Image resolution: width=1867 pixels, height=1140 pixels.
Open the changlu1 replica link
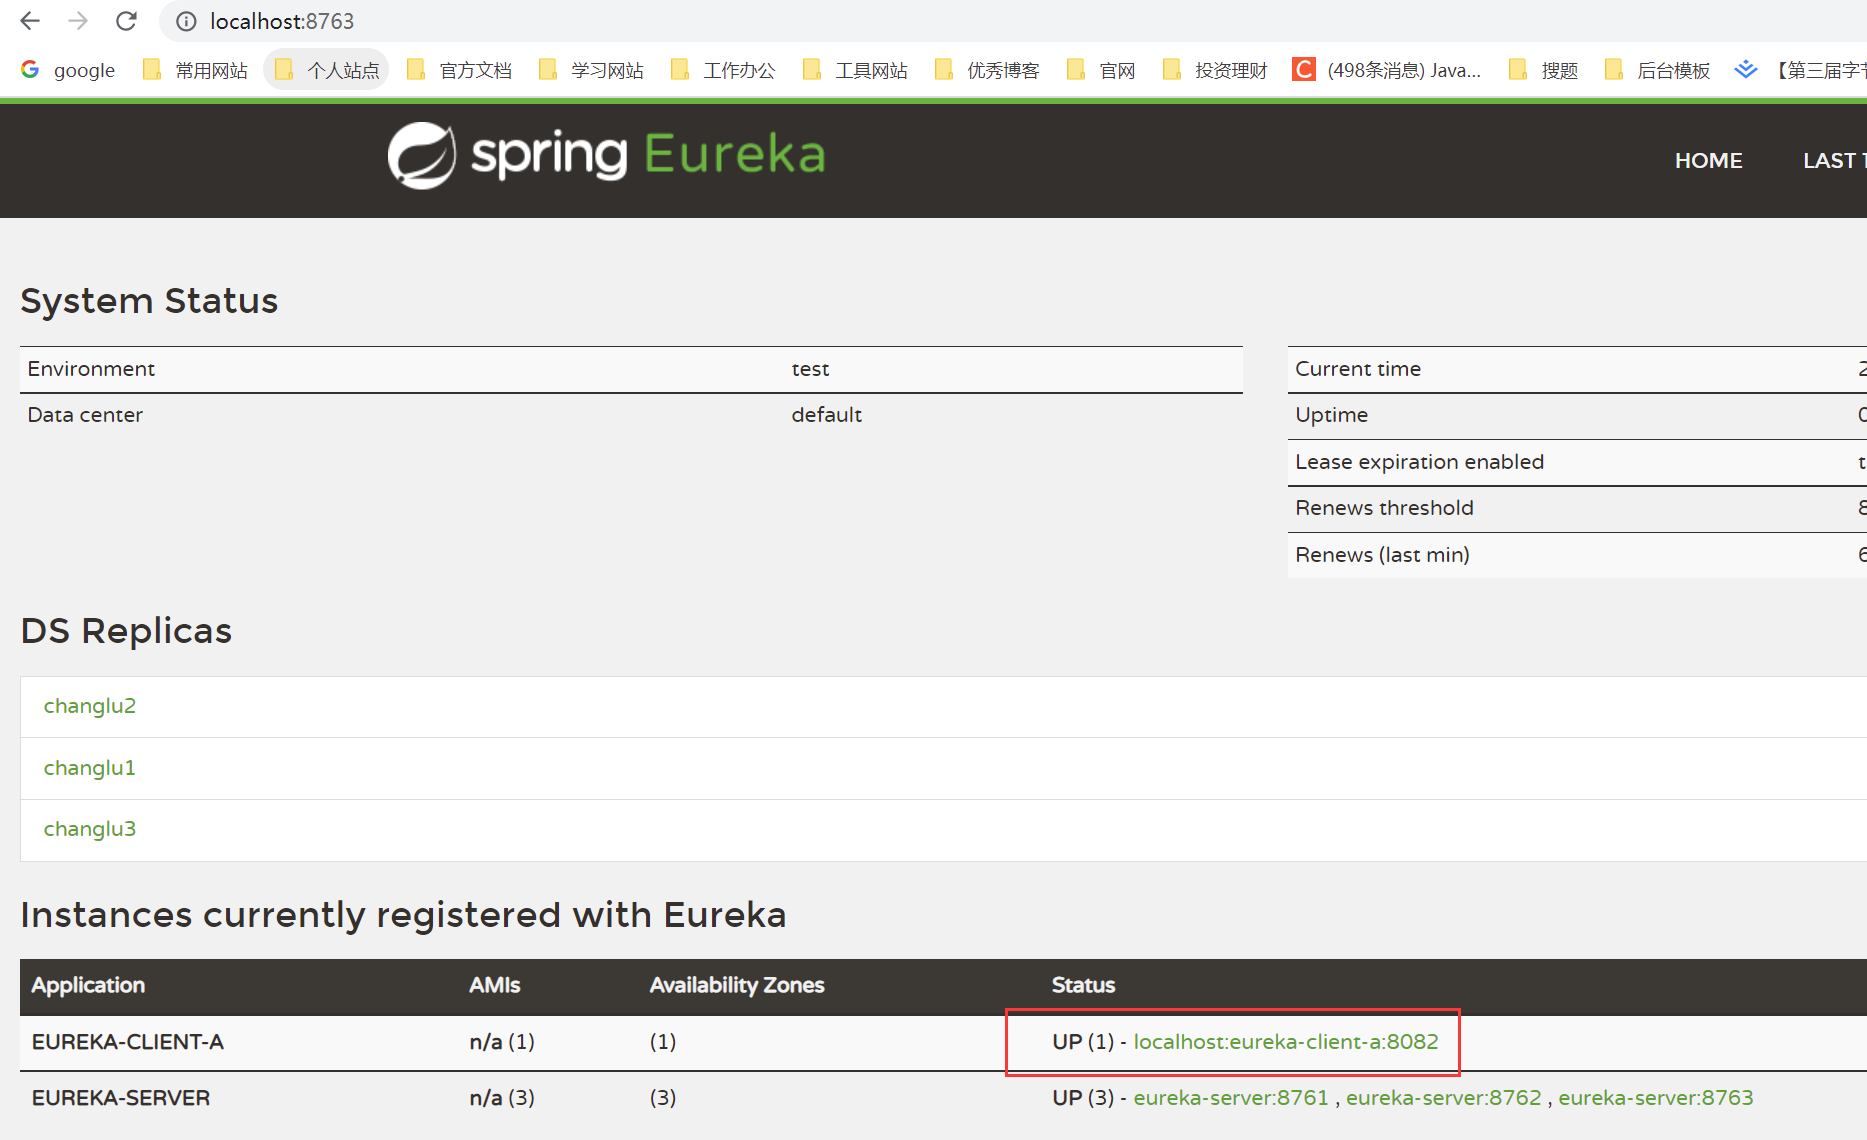click(90, 768)
